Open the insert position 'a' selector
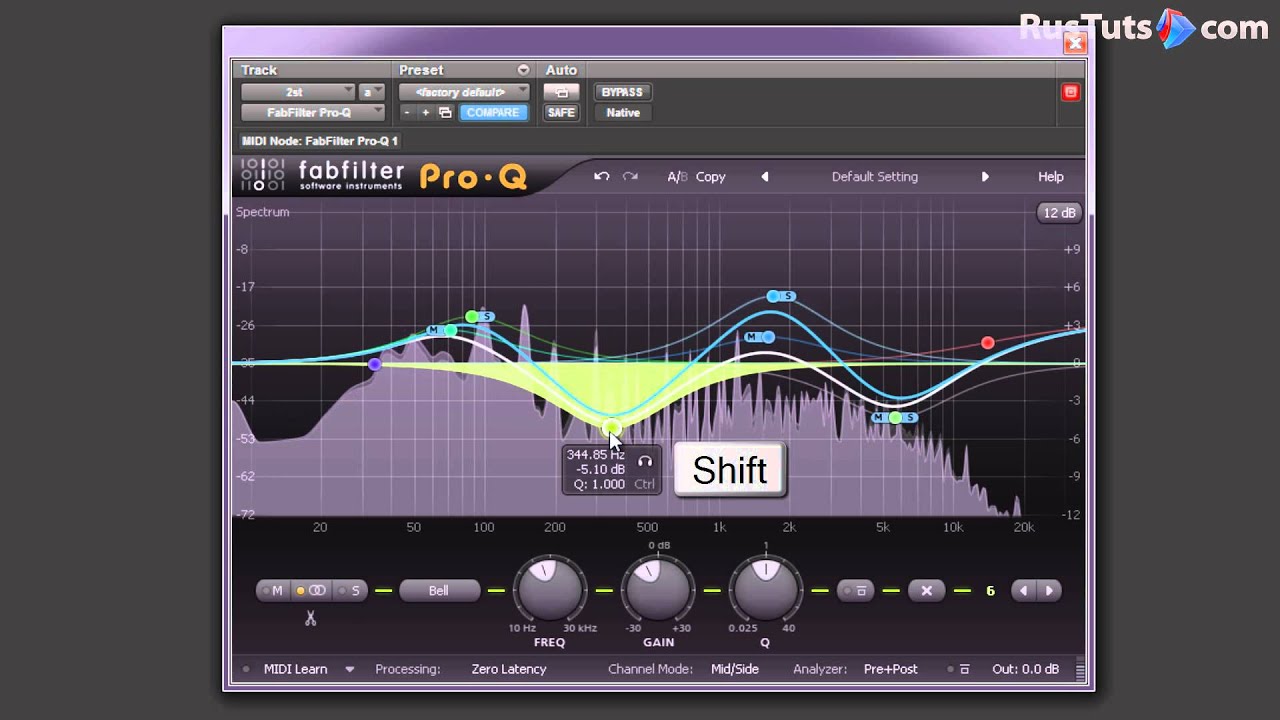The height and width of the screenshot is (720, 1280). (x=372, y=92)
